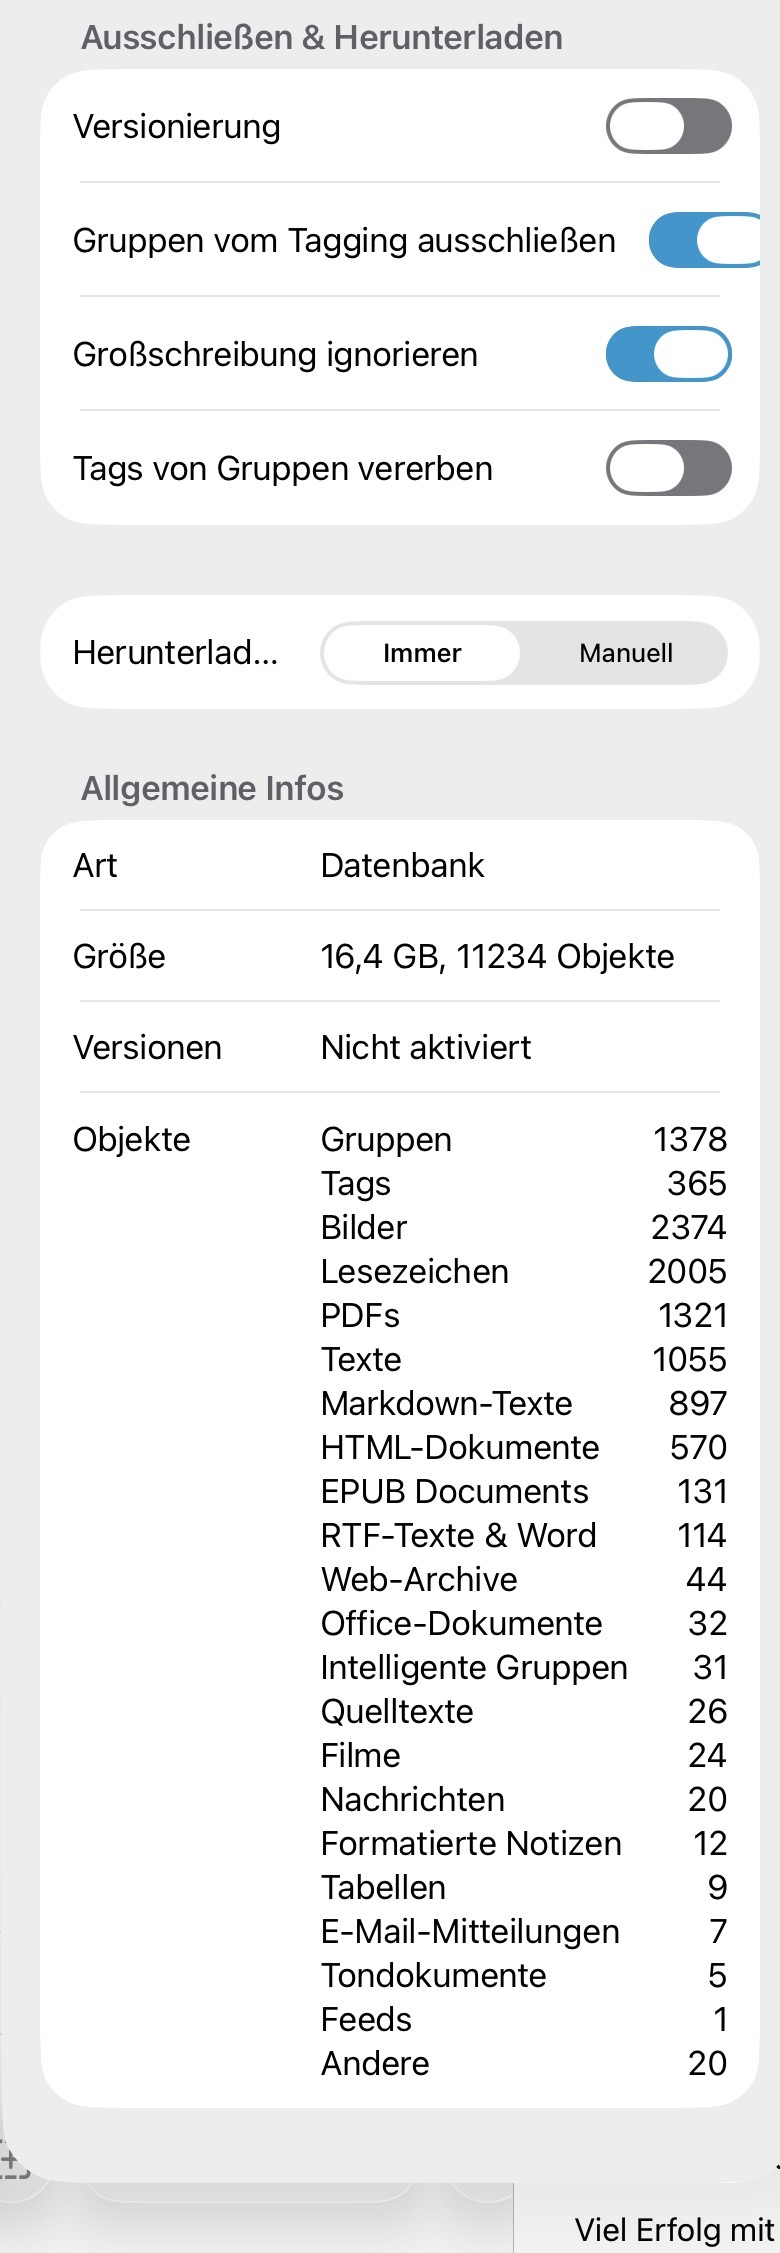Turn off Großschreibung ignorieren

pyautogui.click(x=668, y=354)
